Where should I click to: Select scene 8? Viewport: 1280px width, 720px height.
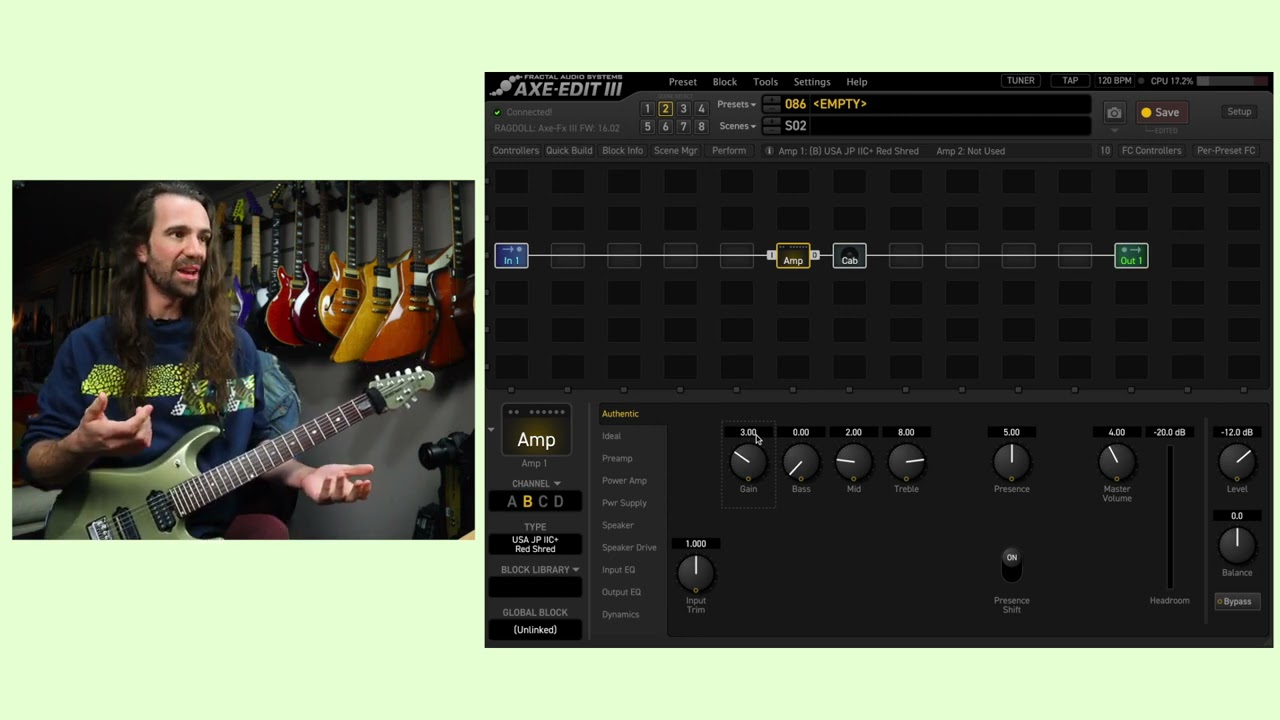701,127
